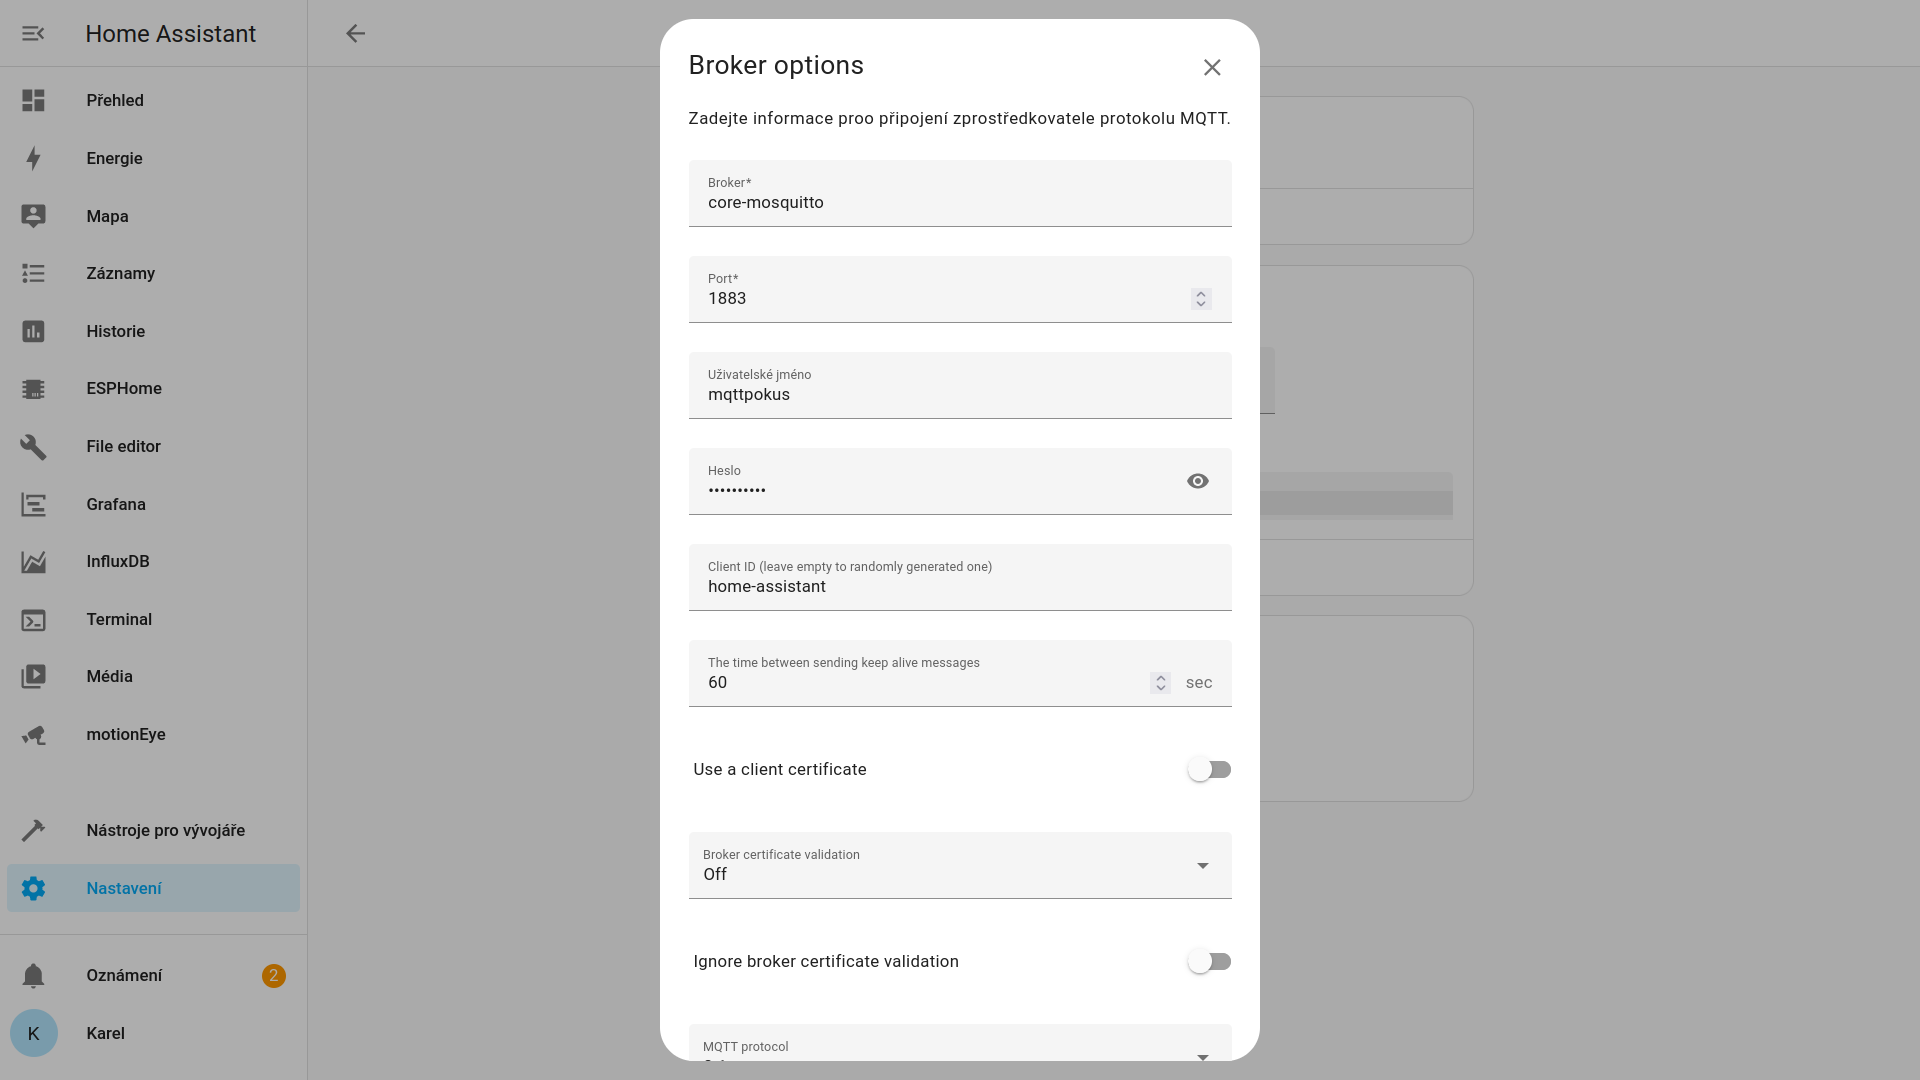Open the Karel user profile
The width and height of the screenshot is (1920, 1080).
click(x=105, y=1034)
